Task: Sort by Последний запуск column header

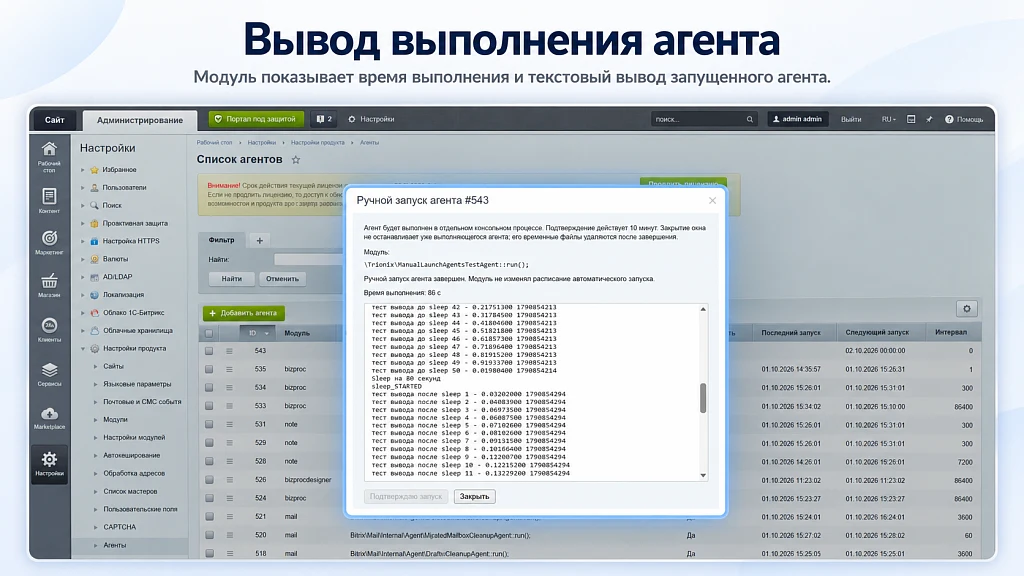Action: point(791,332)
